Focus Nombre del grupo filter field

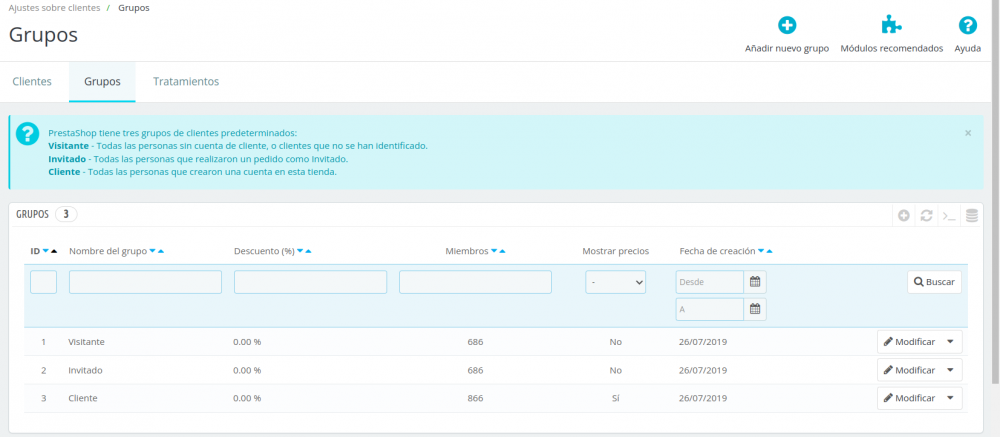point(145,282)
